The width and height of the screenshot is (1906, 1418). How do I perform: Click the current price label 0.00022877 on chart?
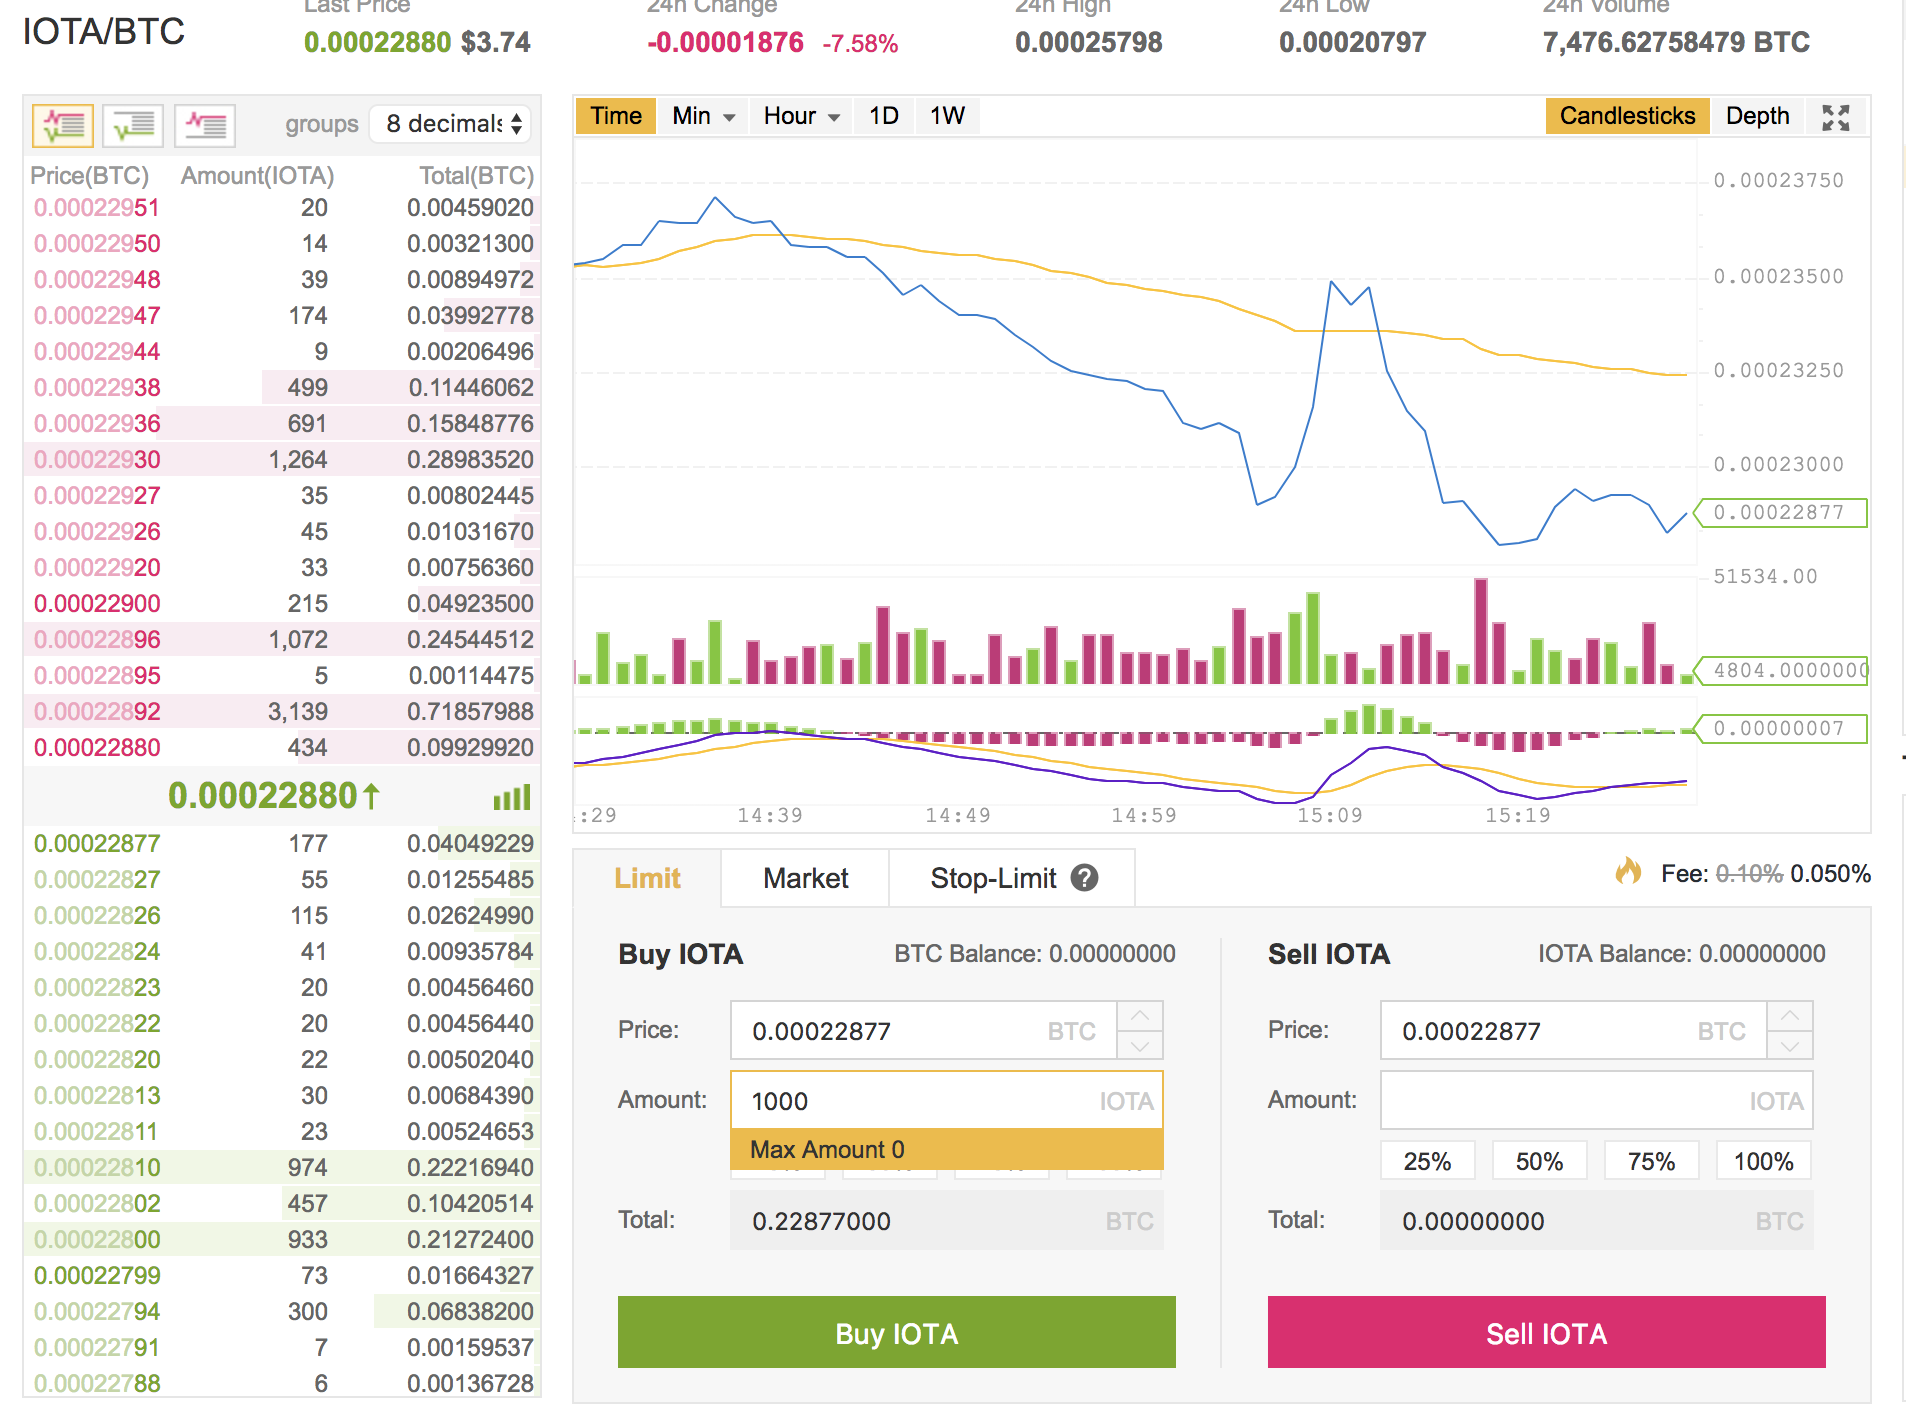[1780, 513]
